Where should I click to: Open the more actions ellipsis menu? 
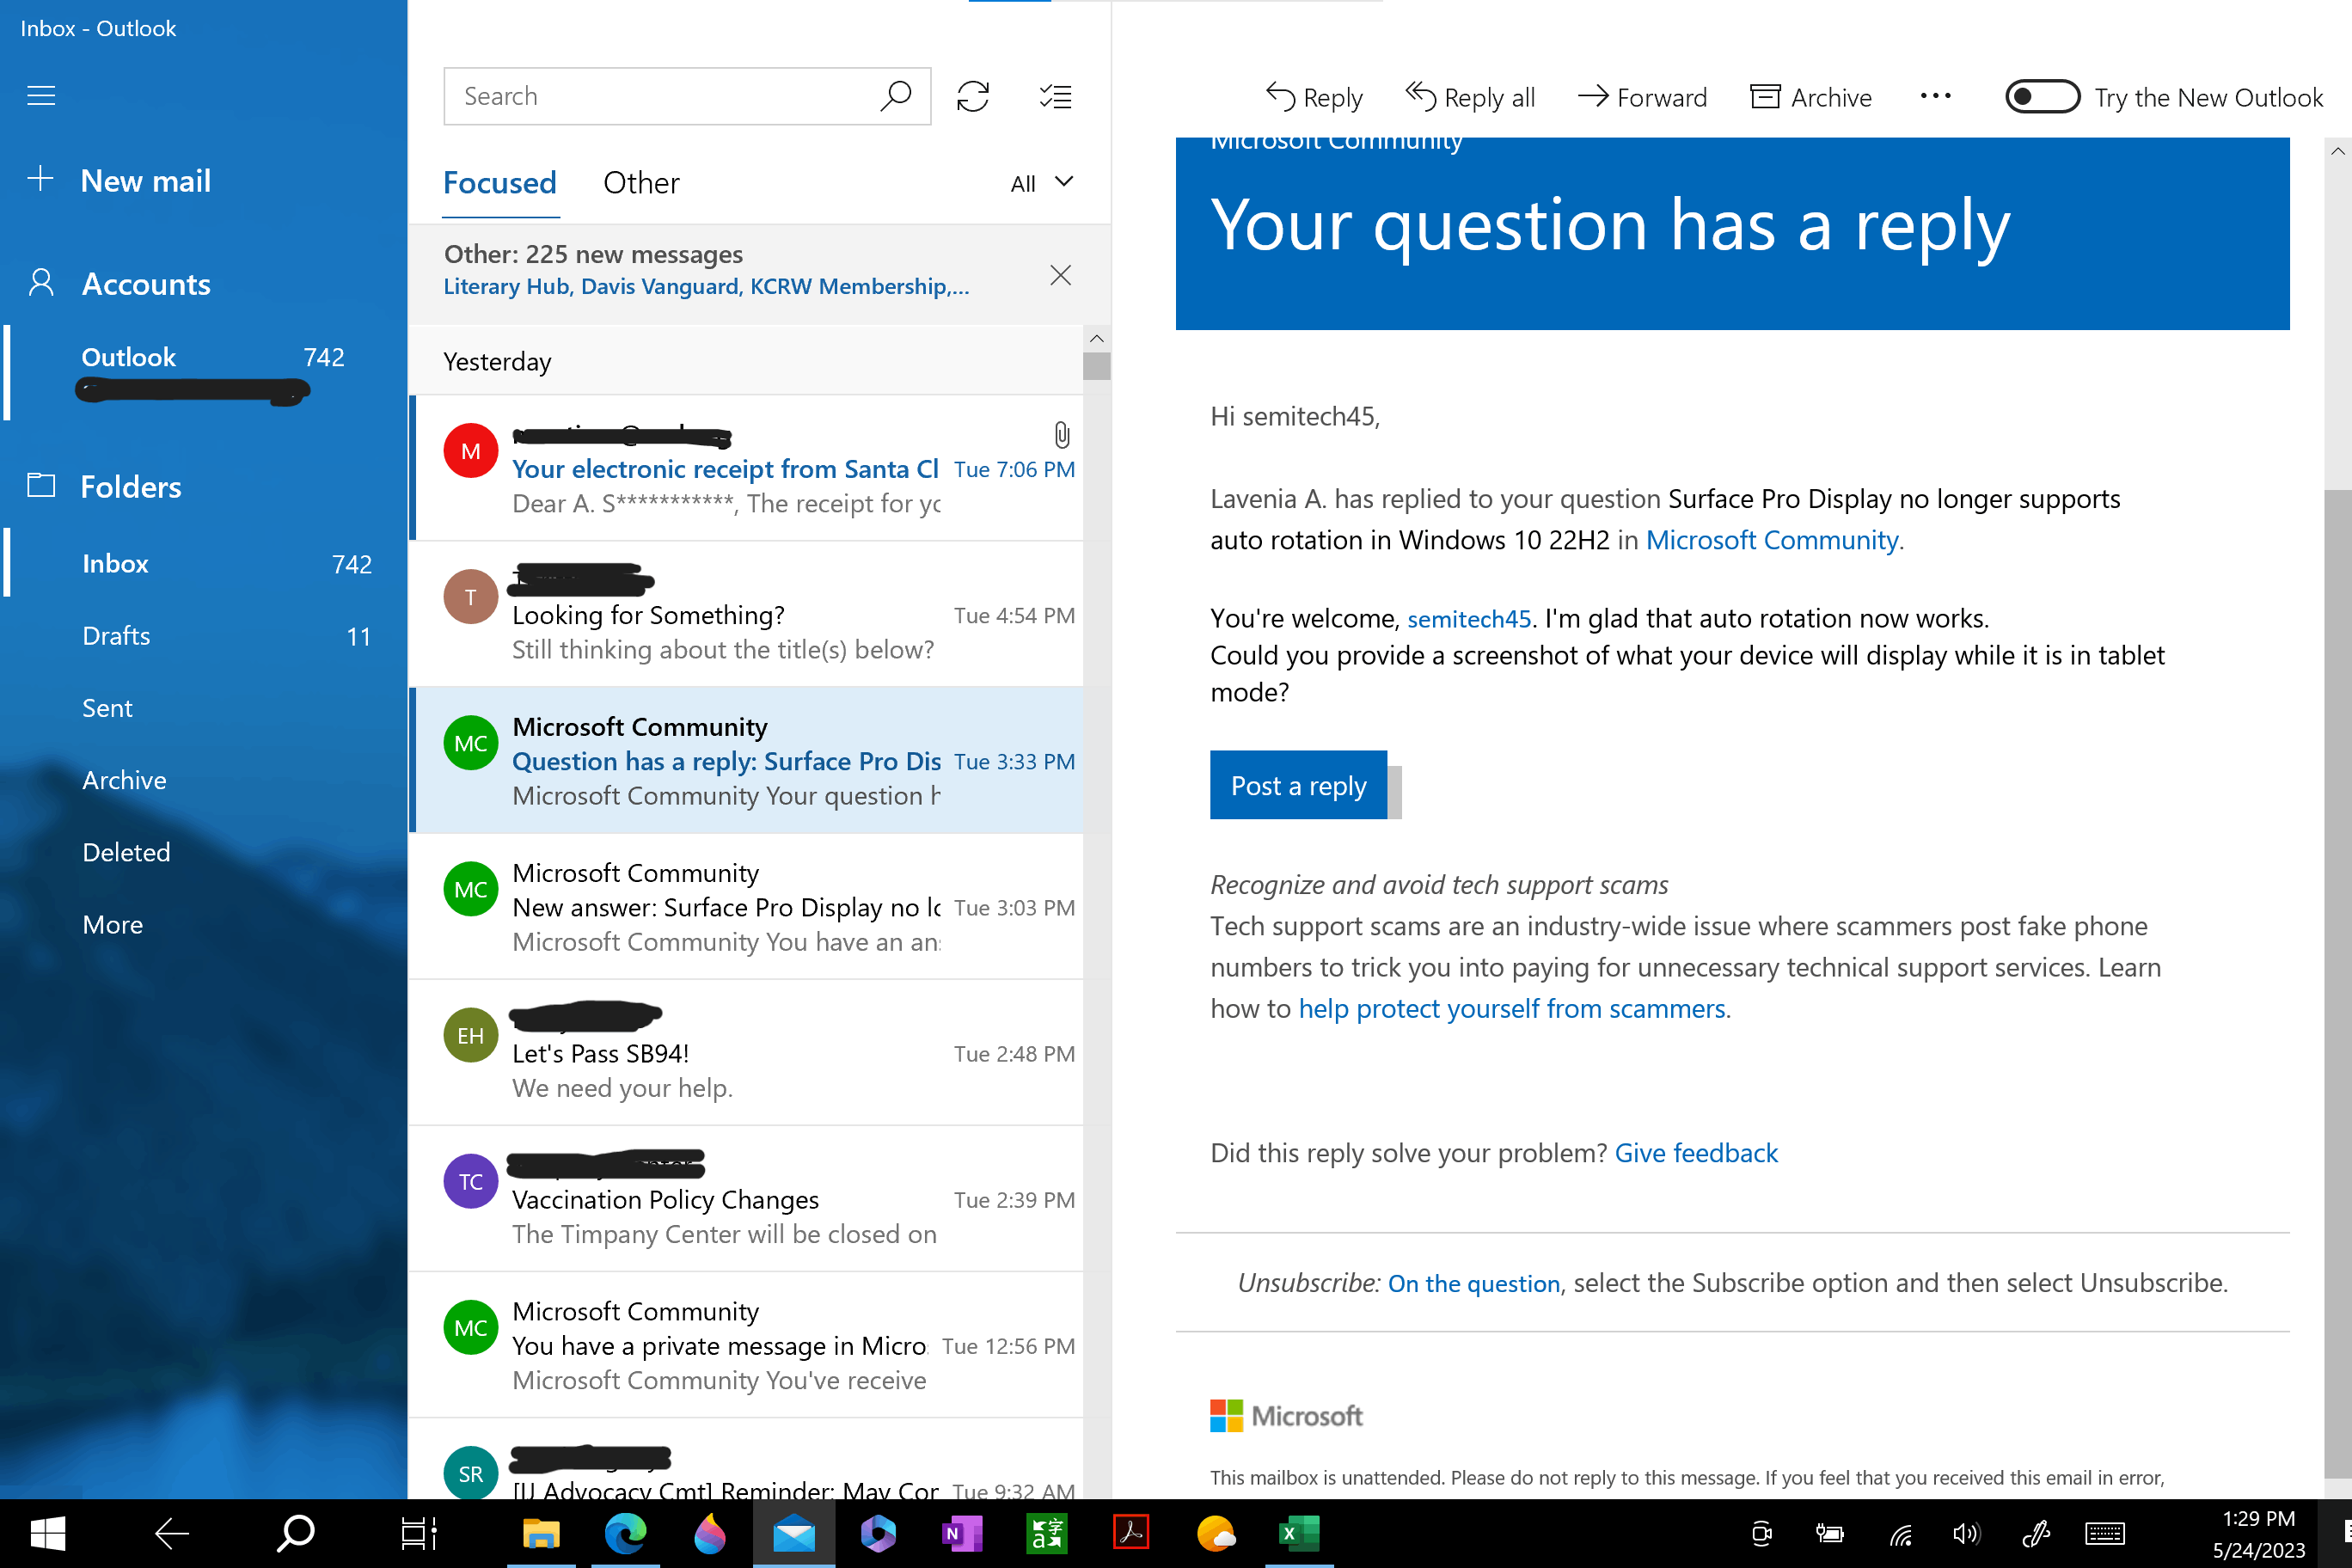click(1935, 96)
